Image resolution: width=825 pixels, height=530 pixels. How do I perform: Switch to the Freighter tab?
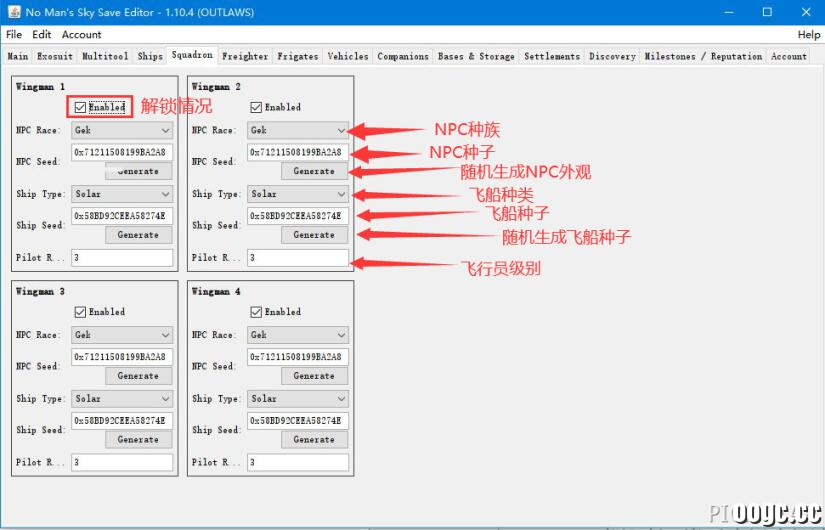(x=245, y=56)
